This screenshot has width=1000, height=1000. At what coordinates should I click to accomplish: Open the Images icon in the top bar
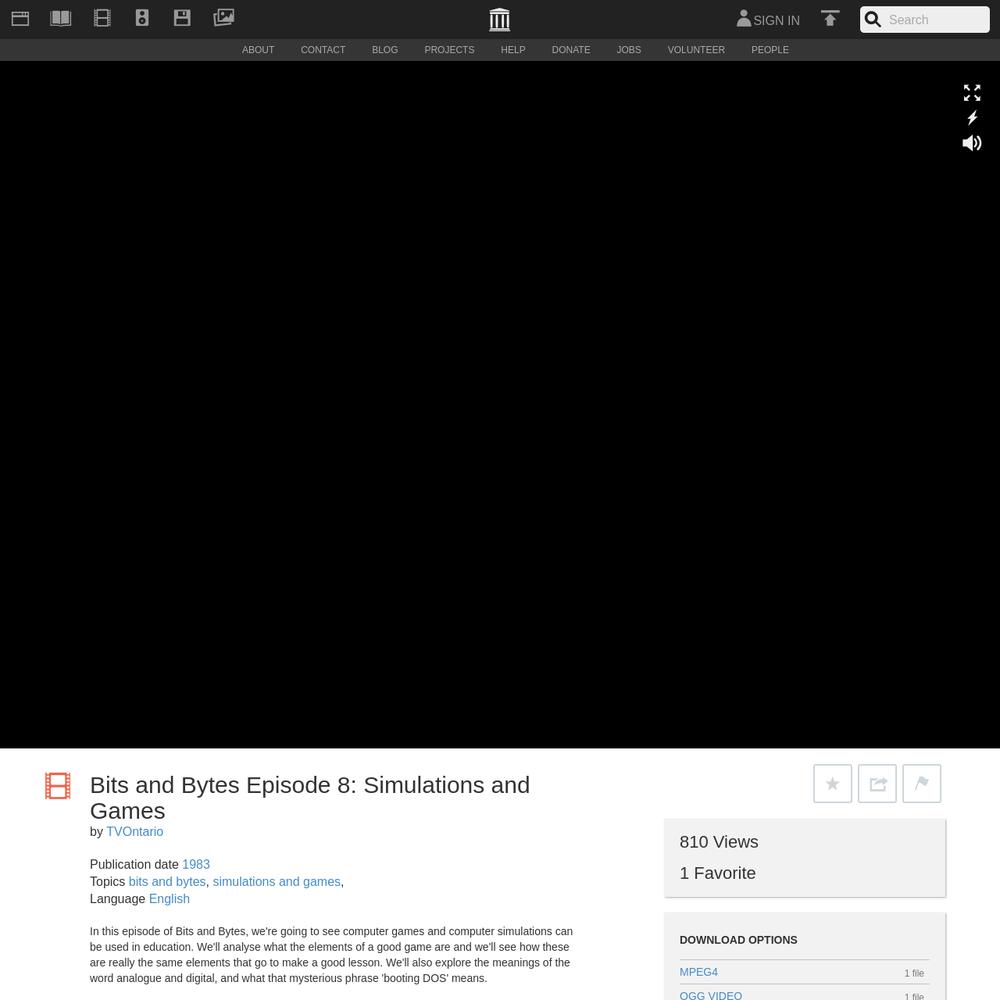224,17
